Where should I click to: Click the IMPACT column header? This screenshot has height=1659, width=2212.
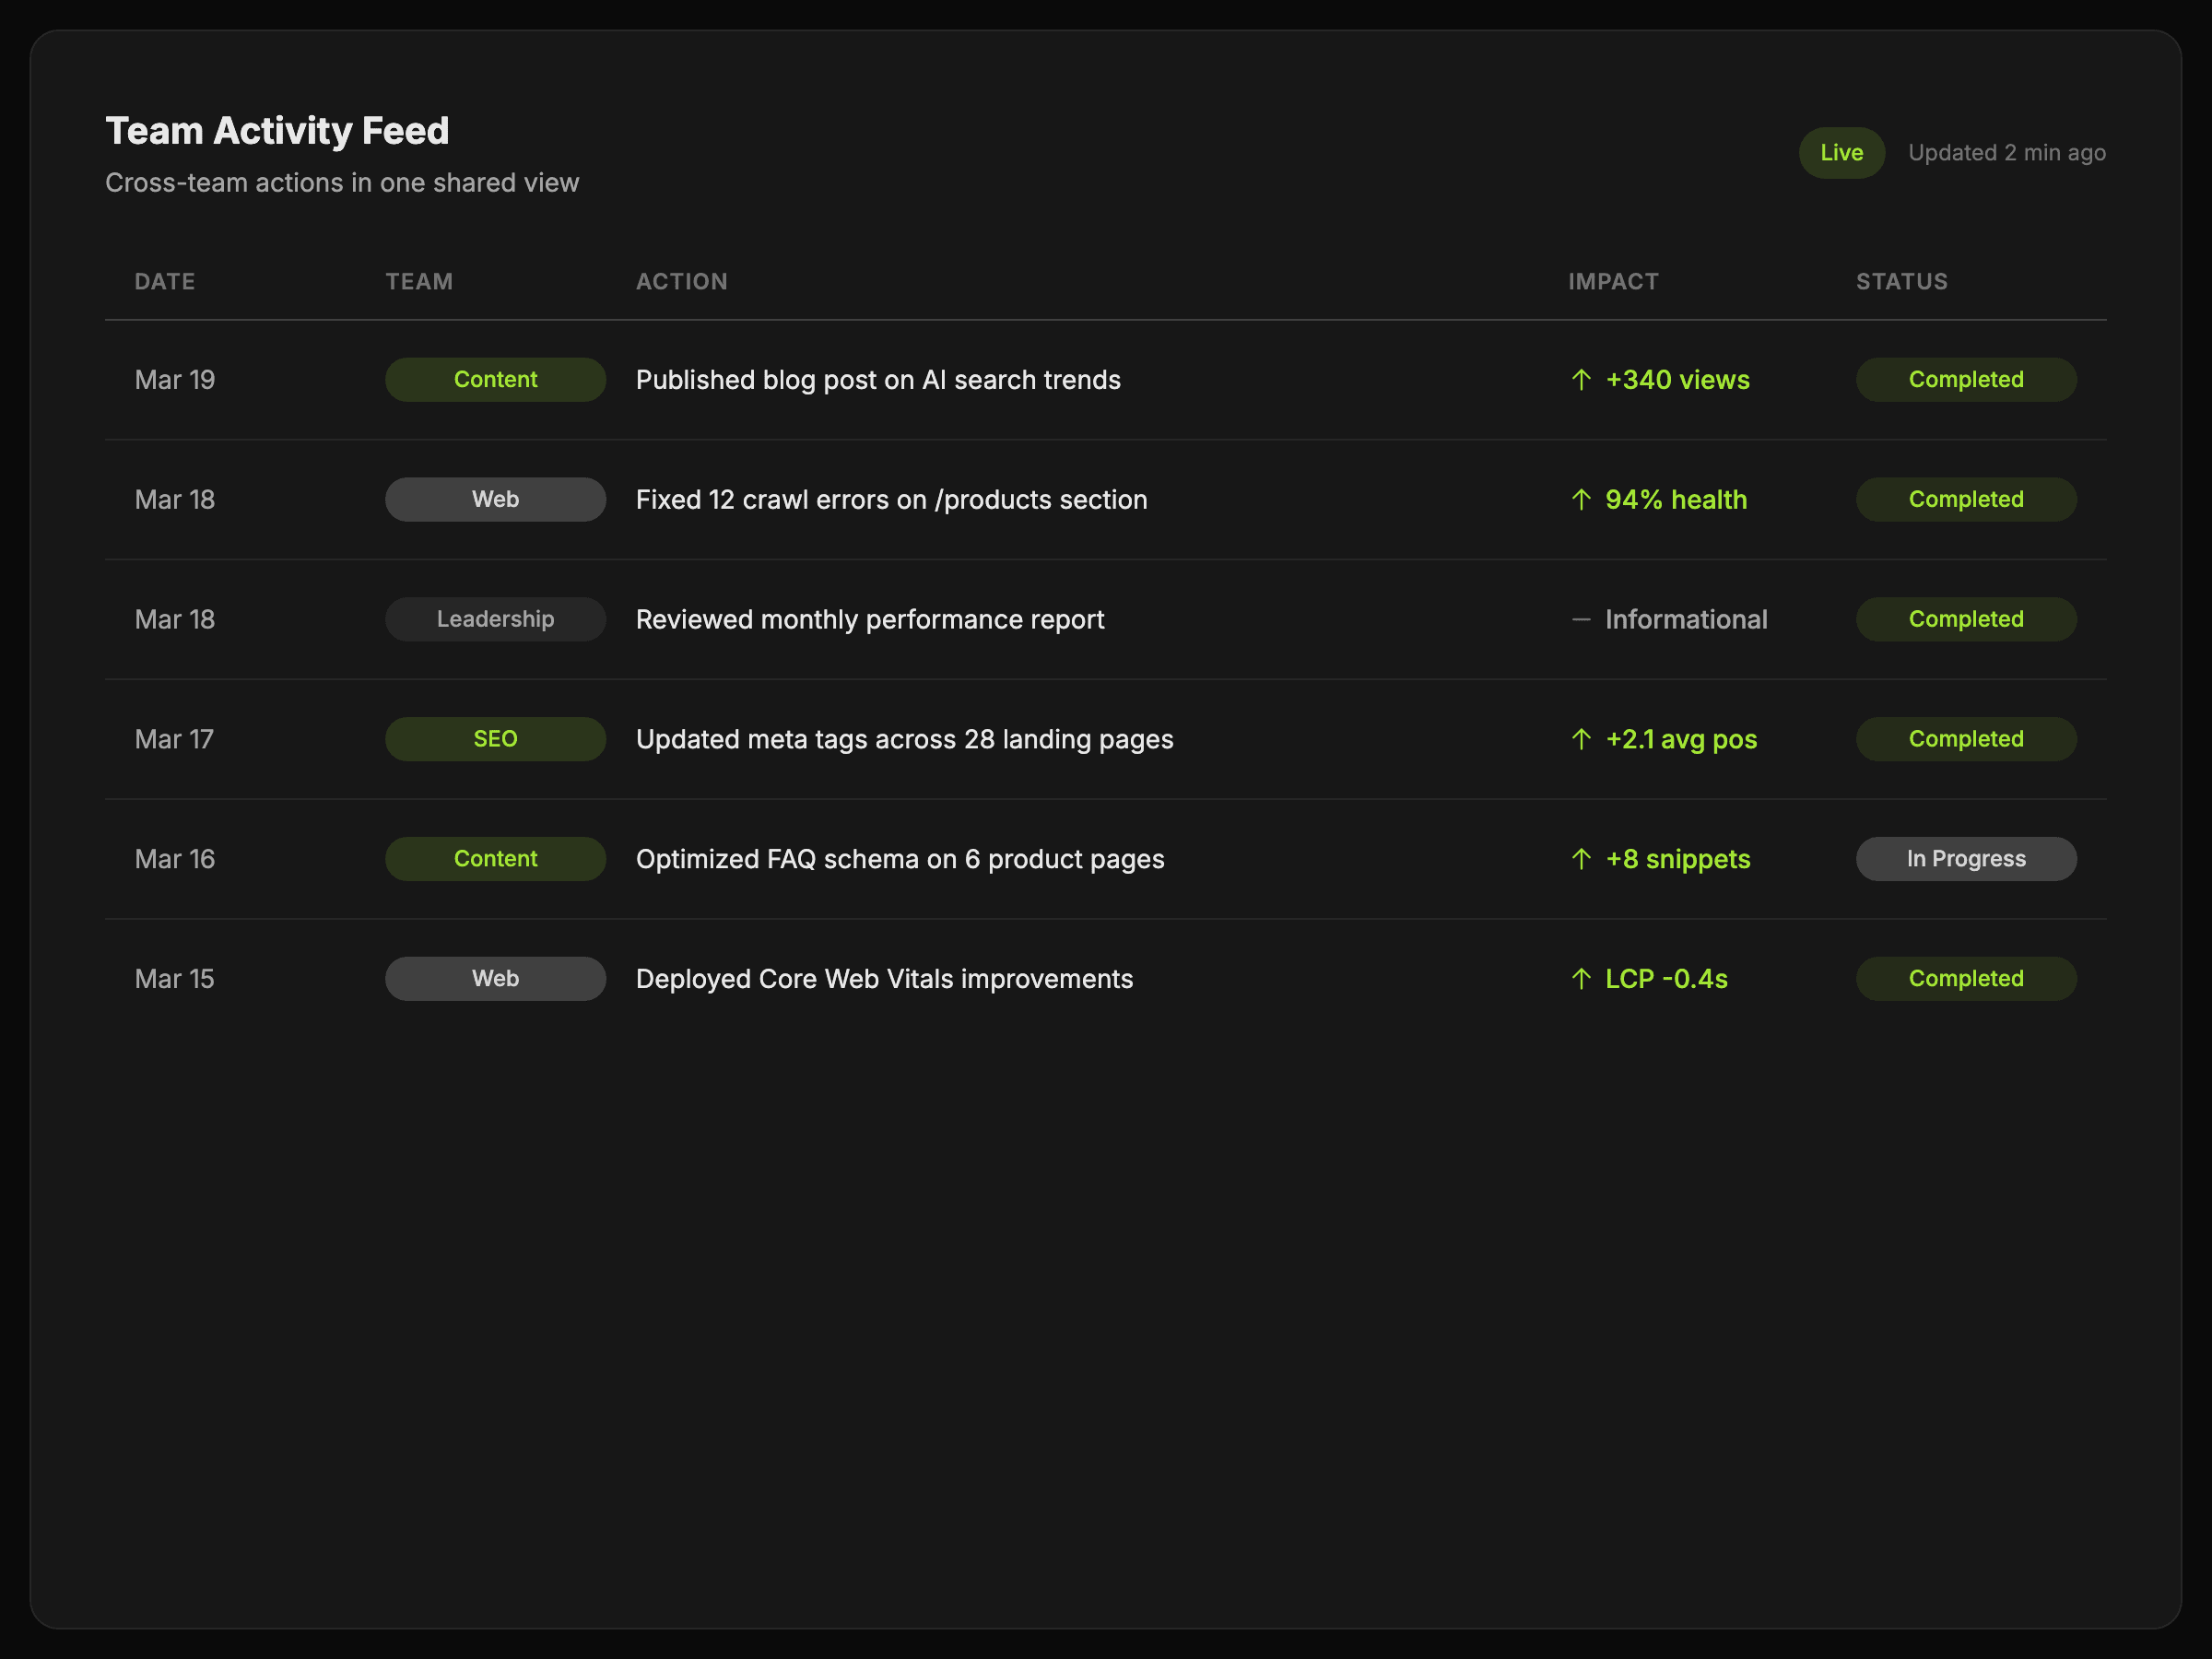(x=1612, y=282)
